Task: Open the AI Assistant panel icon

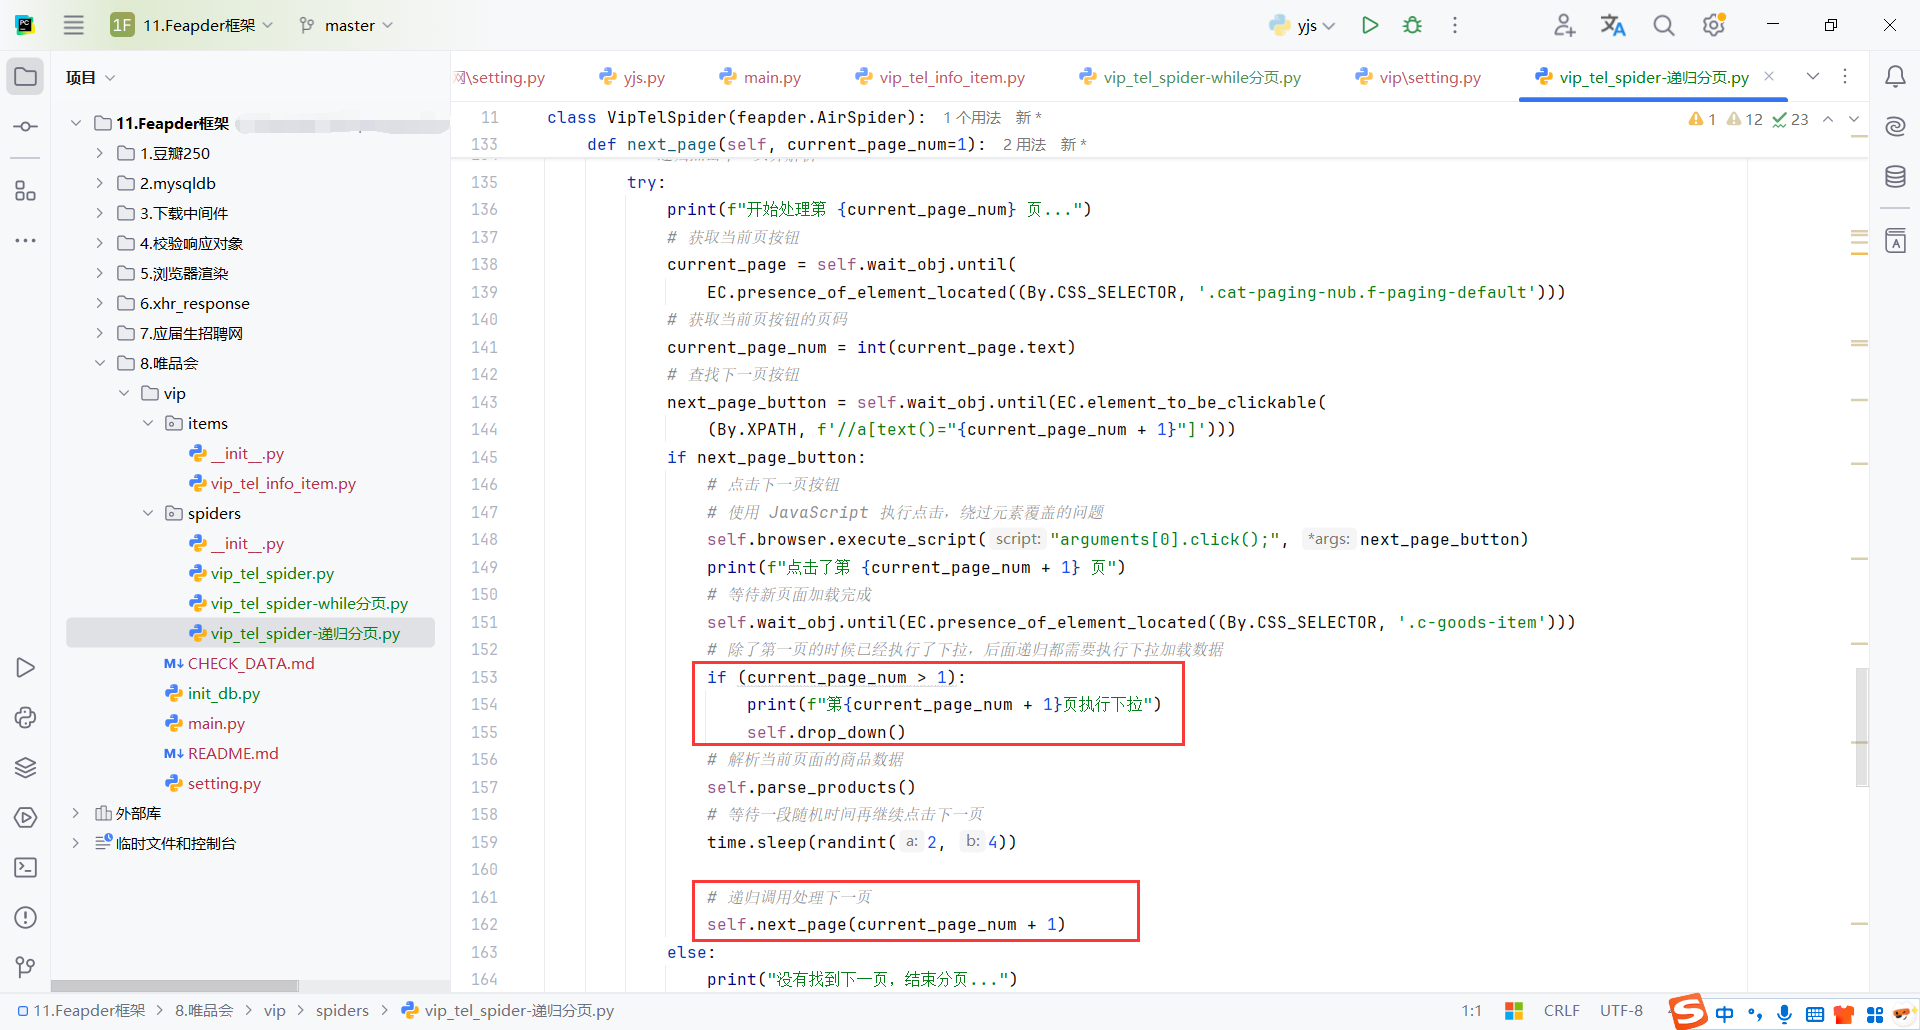Action: [x=1896, y=127]
